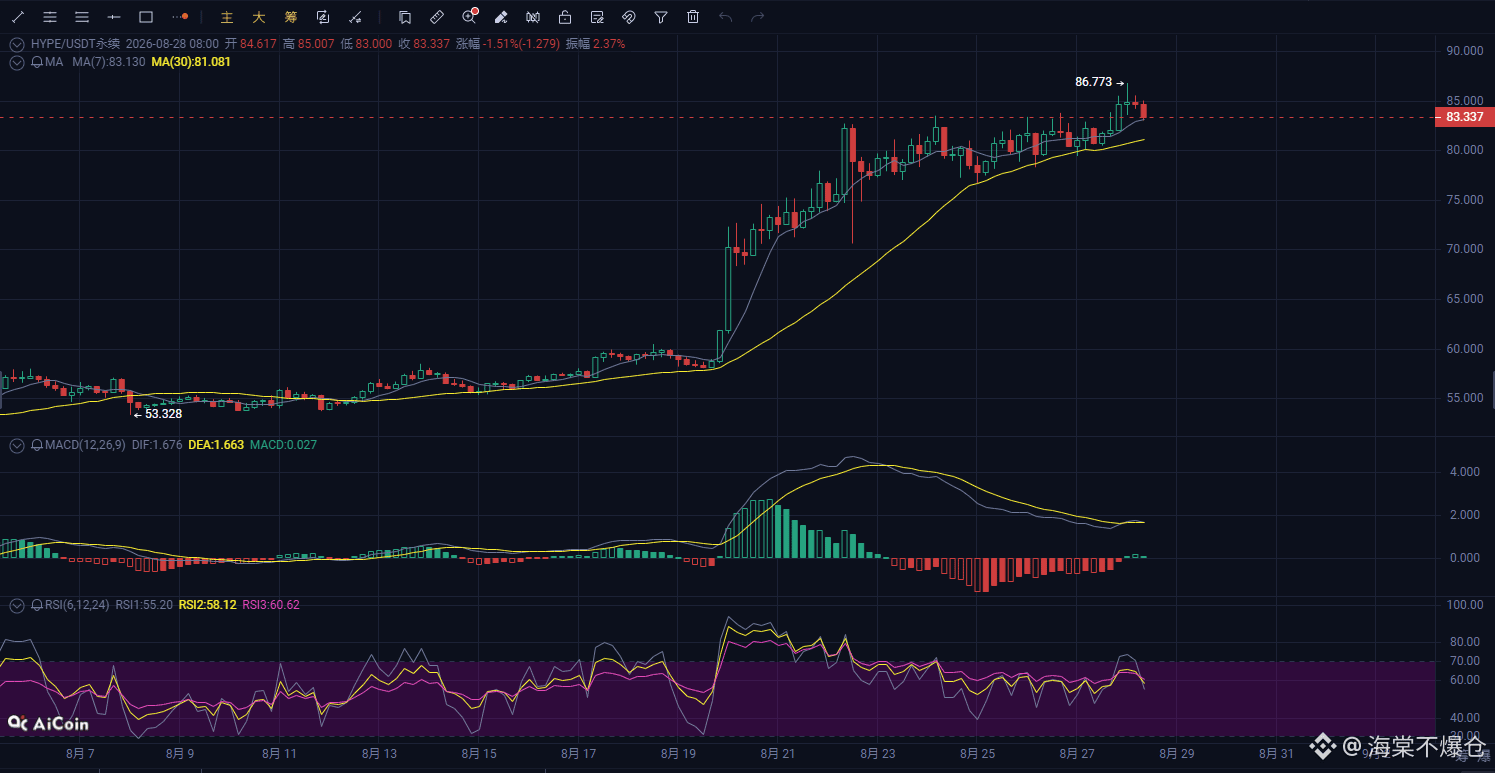1495x773 pixels.
Task: Click the DIF:1.676 value
Action: coord(157,445)
